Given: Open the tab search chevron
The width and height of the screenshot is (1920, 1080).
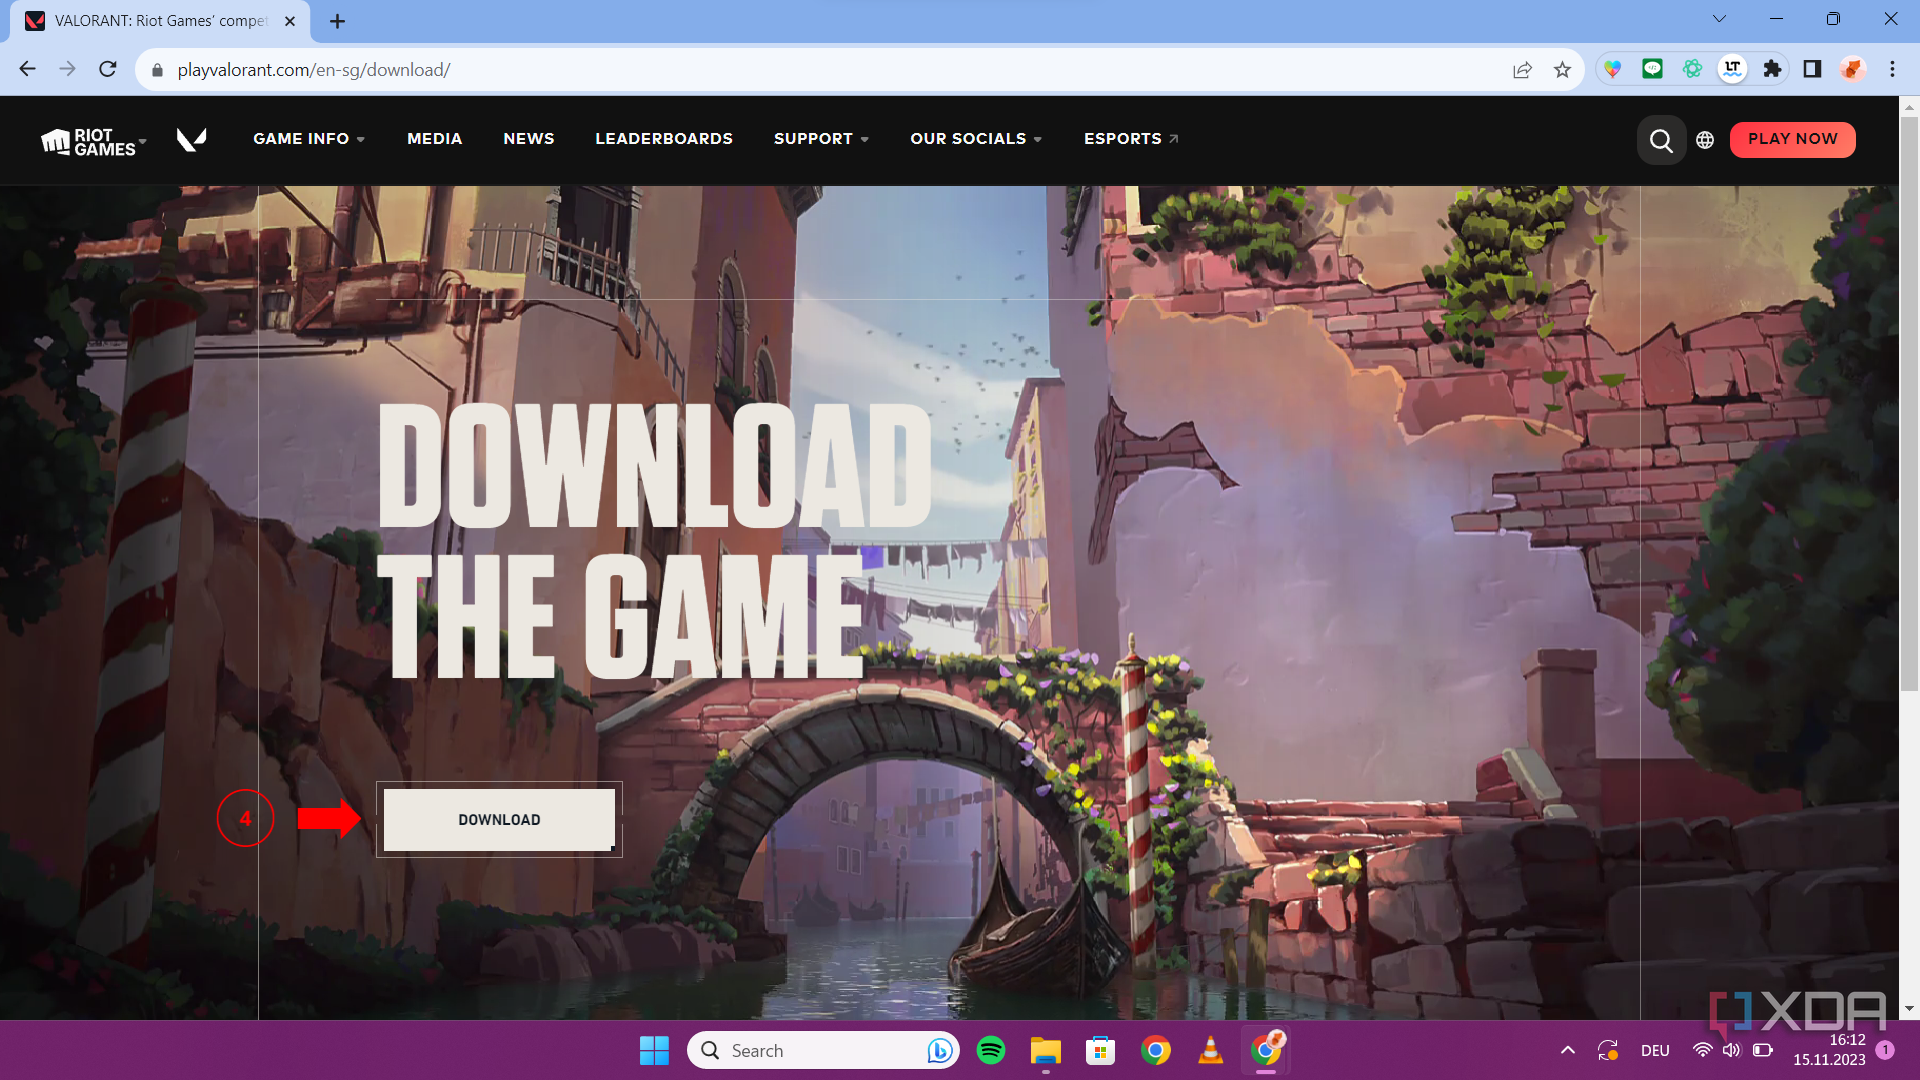Looking at the screenshot, I should tap(1719, 19).
